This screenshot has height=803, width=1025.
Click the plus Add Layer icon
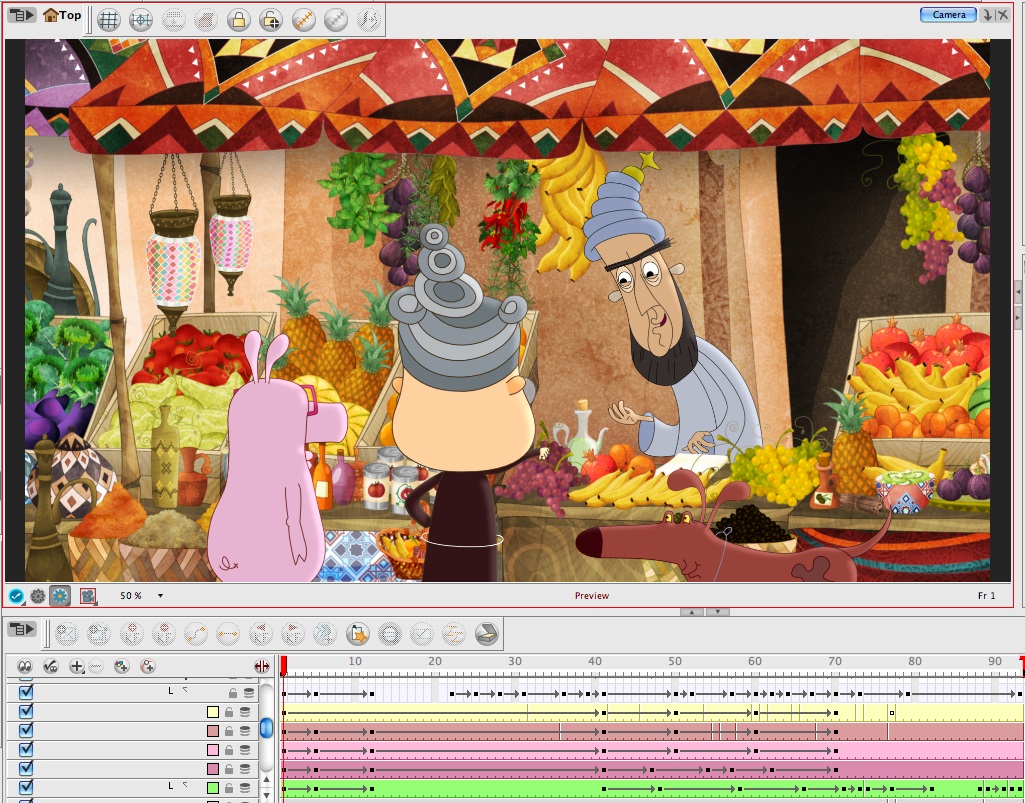point(77,666)
